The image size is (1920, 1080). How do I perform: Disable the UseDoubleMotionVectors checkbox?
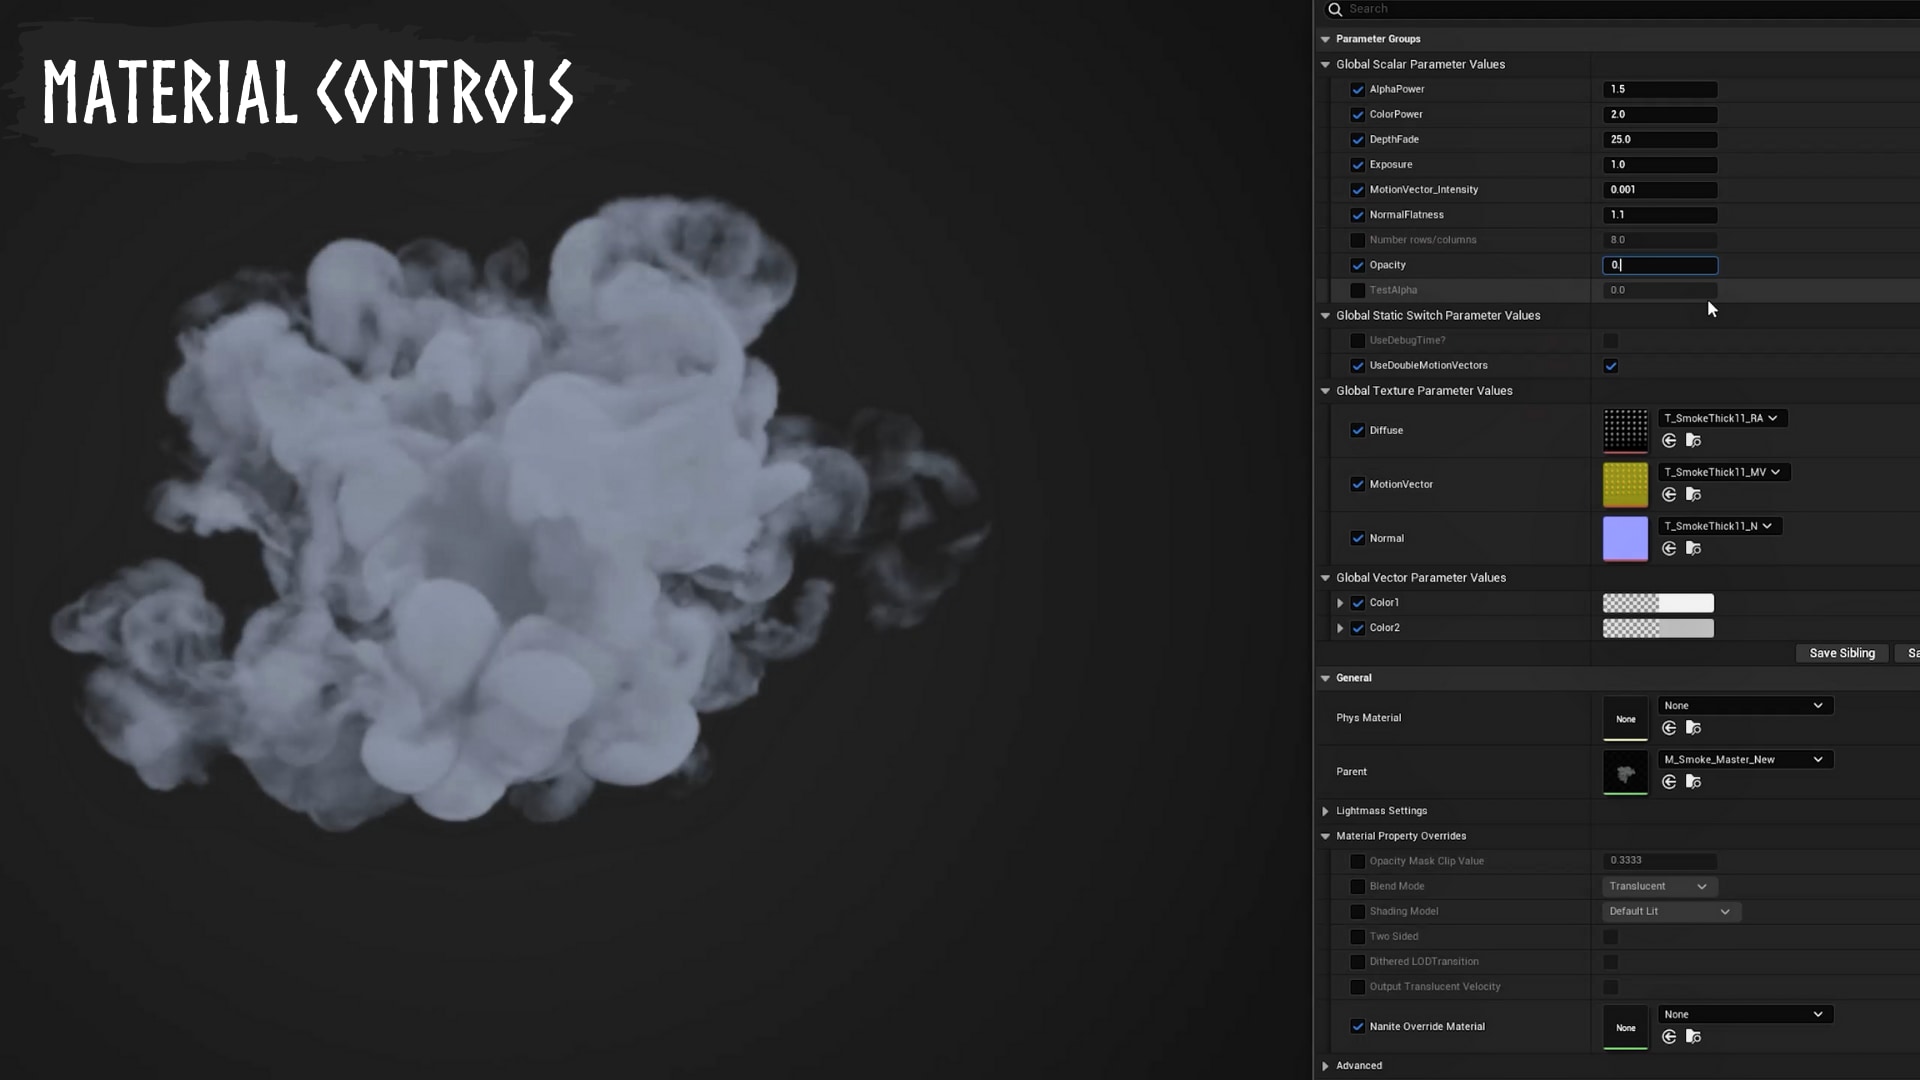coord(1611,366)
